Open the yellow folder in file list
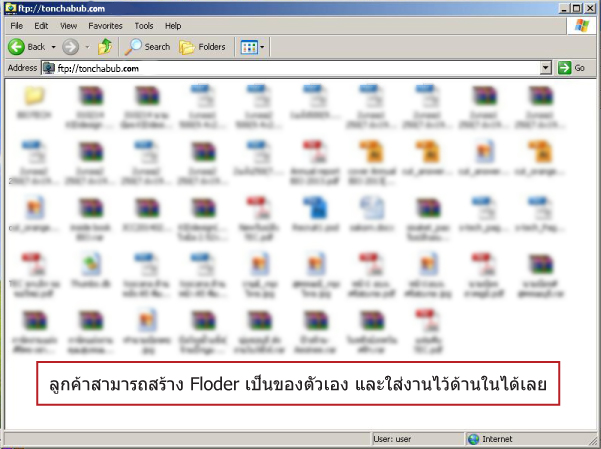Screen dimensions: 601x449 tap(33, 98)
